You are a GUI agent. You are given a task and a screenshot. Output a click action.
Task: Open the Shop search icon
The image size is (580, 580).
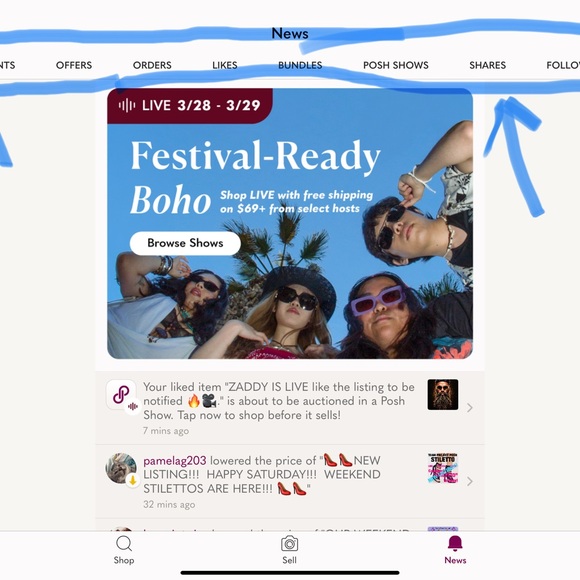coord(124,544)
